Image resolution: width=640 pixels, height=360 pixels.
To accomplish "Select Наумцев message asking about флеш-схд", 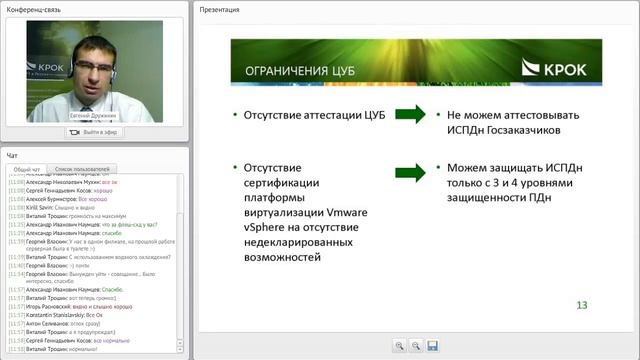I will [x=83, y=225].
